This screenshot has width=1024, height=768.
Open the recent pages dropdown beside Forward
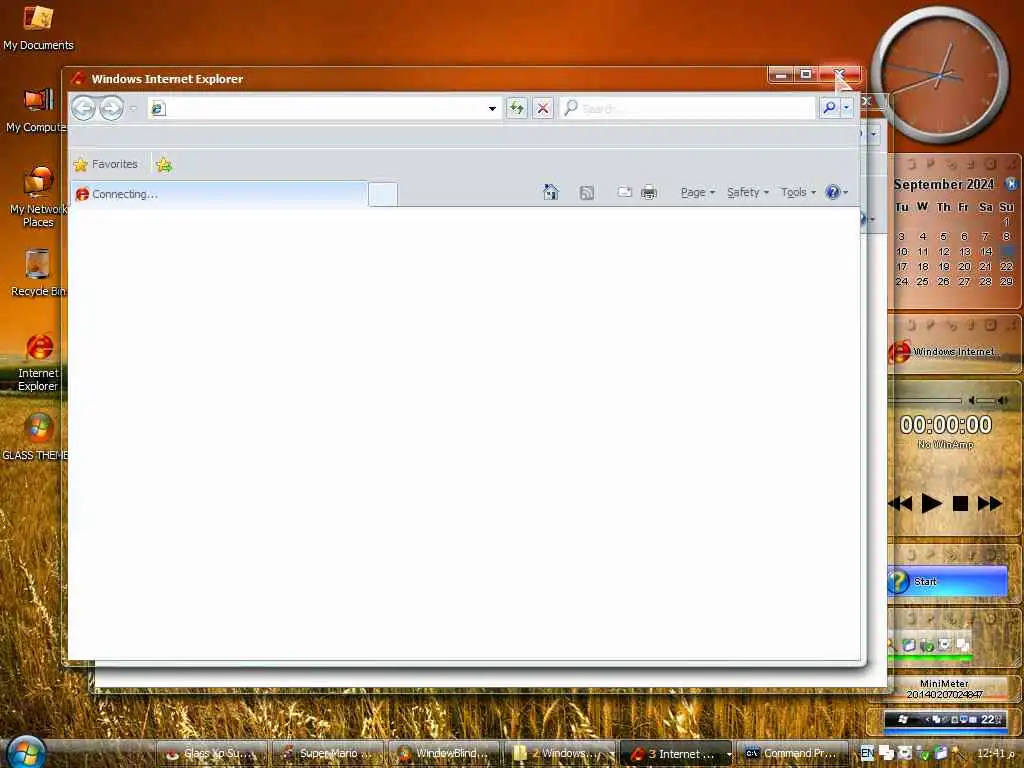(x=133, y=108)
